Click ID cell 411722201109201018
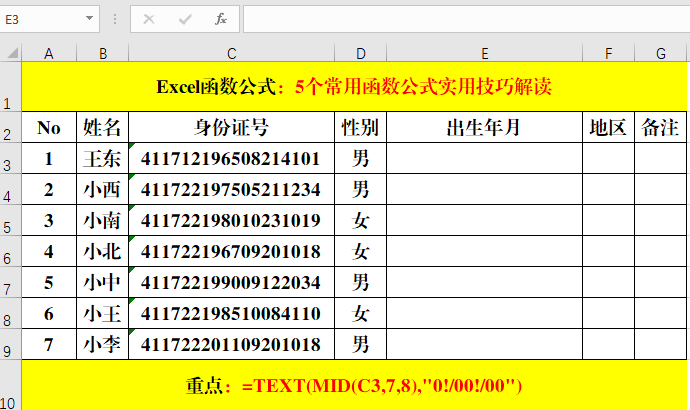 click(231, 344)
